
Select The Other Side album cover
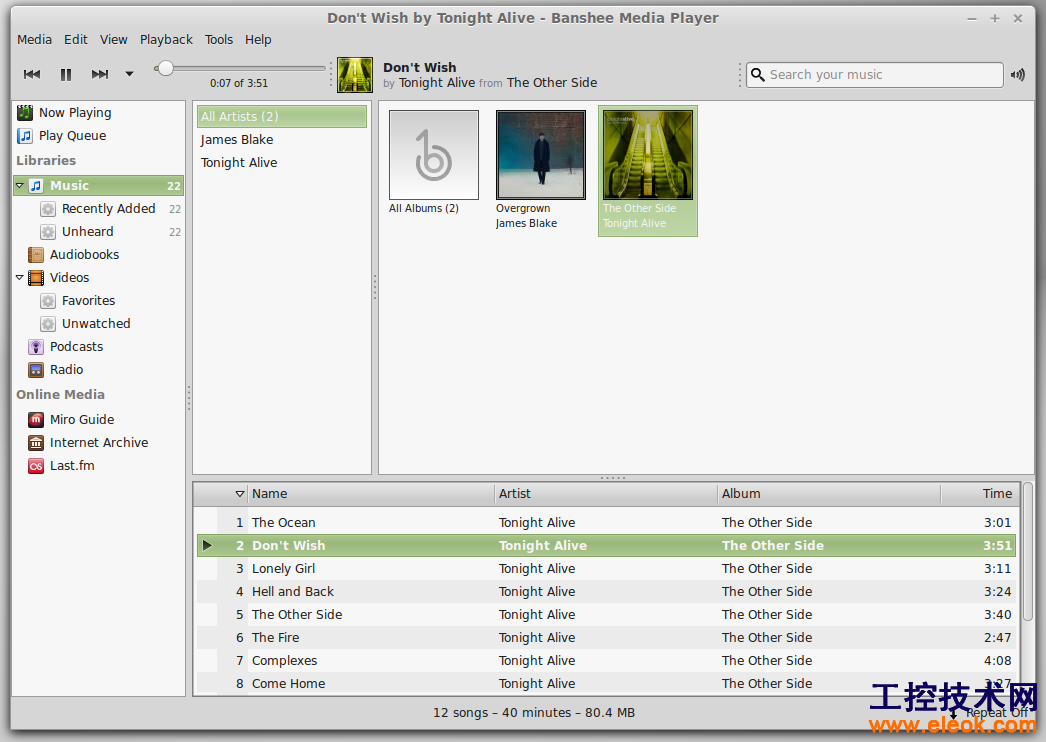648,155
